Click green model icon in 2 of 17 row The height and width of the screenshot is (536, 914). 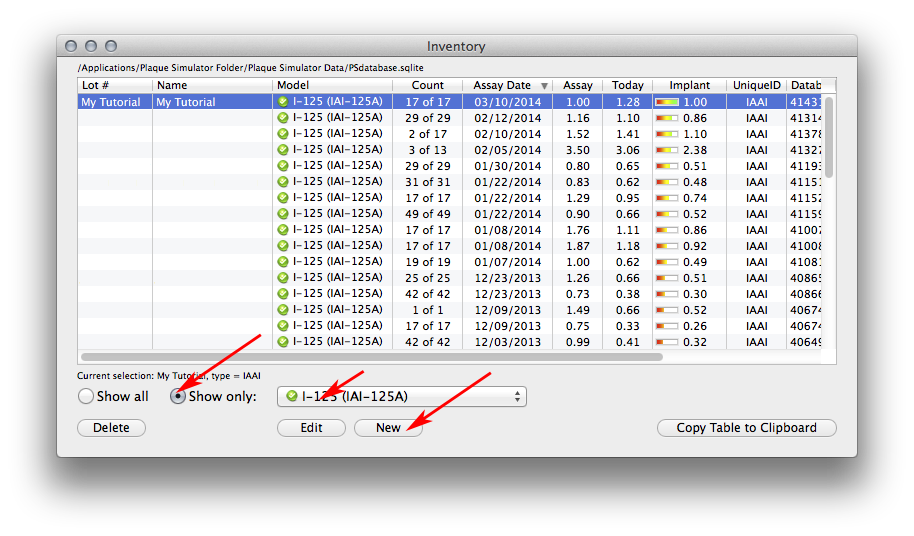(x=283, y=134)
